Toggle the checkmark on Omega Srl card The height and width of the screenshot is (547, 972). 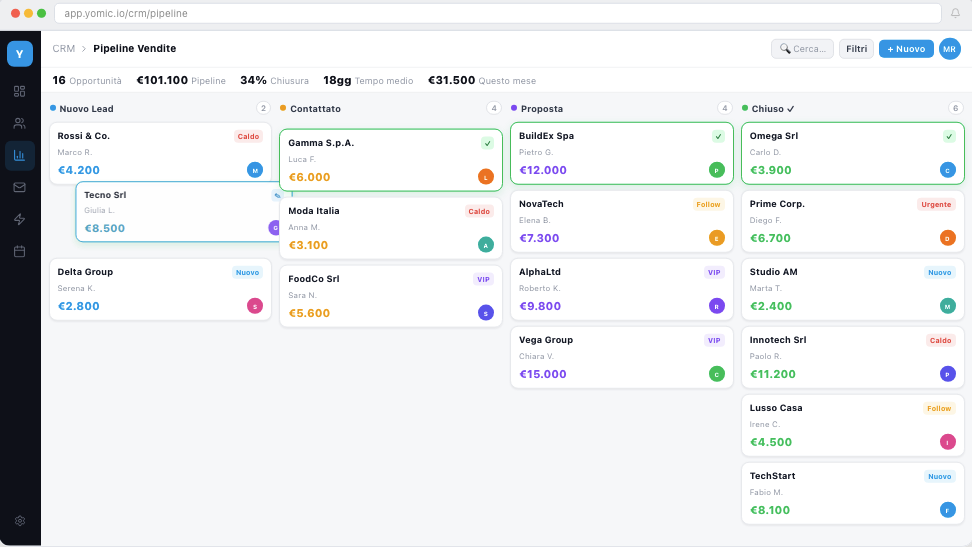[949, 136]
